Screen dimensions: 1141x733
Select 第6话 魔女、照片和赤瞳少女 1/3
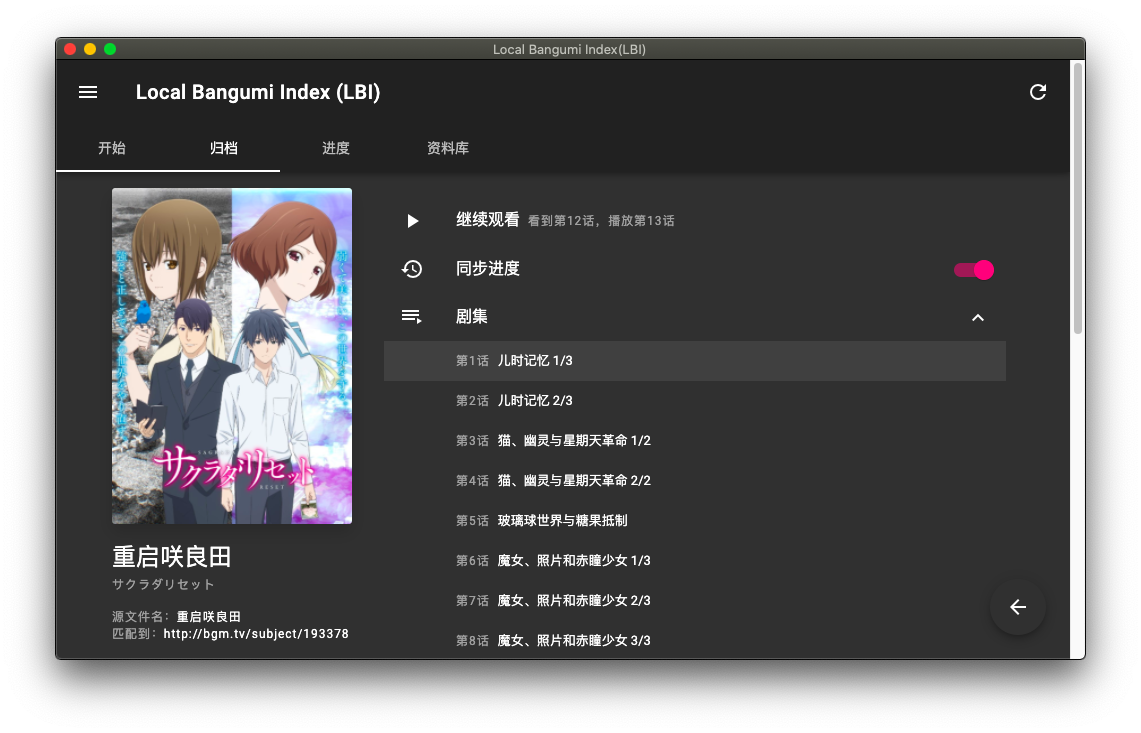tap(695, 561)
